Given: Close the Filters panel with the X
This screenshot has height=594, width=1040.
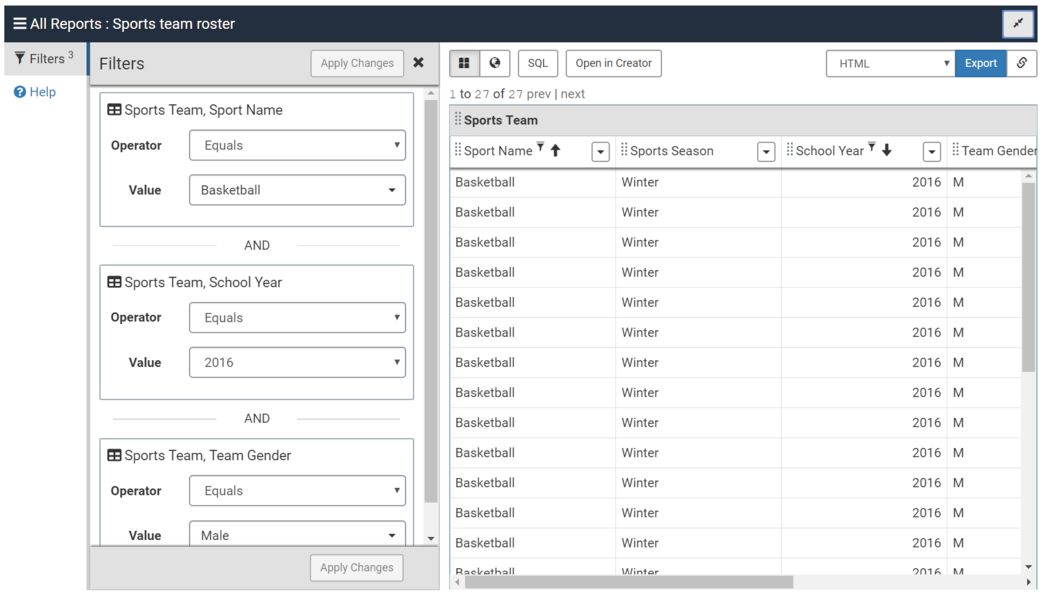Looking at the screenshot, I should tap(418, 63).
